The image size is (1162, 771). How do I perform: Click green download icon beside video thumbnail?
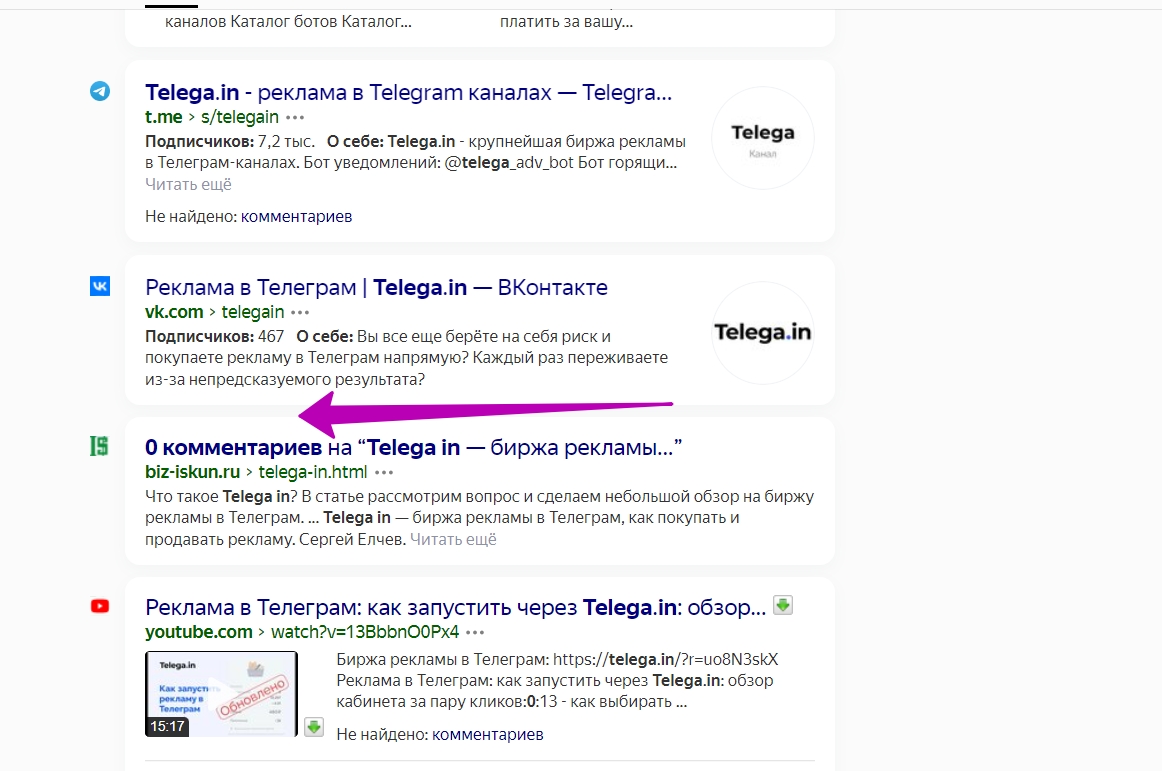tap(314, 727)
